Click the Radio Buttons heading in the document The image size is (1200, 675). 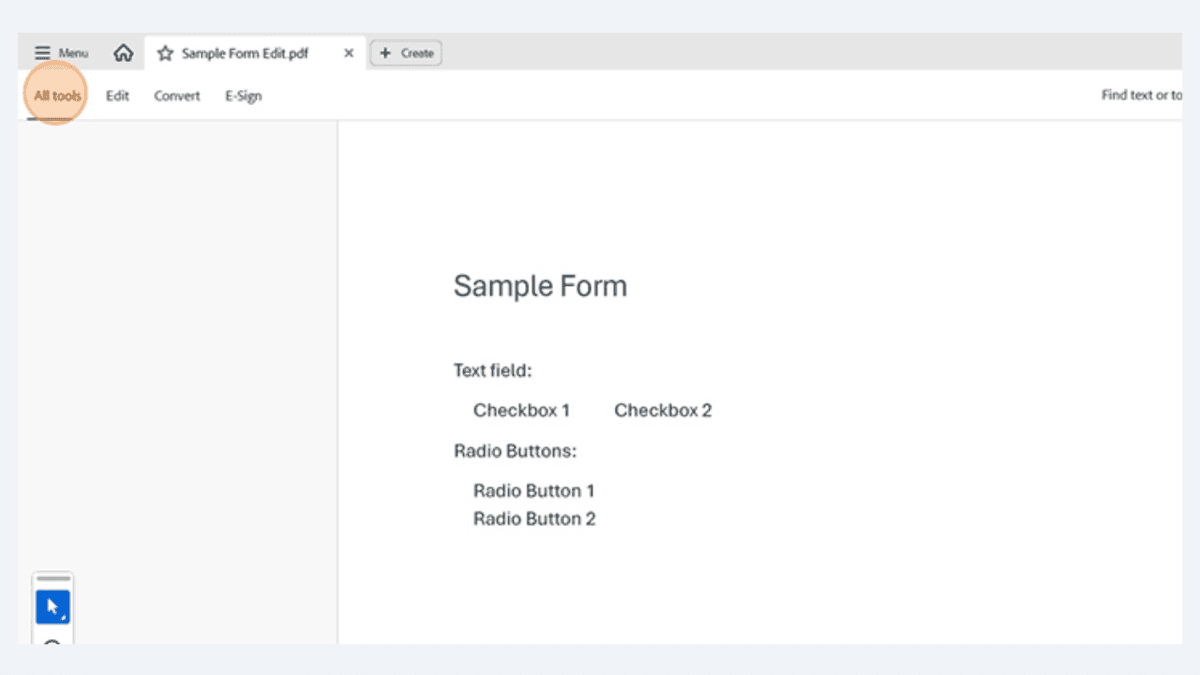(x=515, y=451)
